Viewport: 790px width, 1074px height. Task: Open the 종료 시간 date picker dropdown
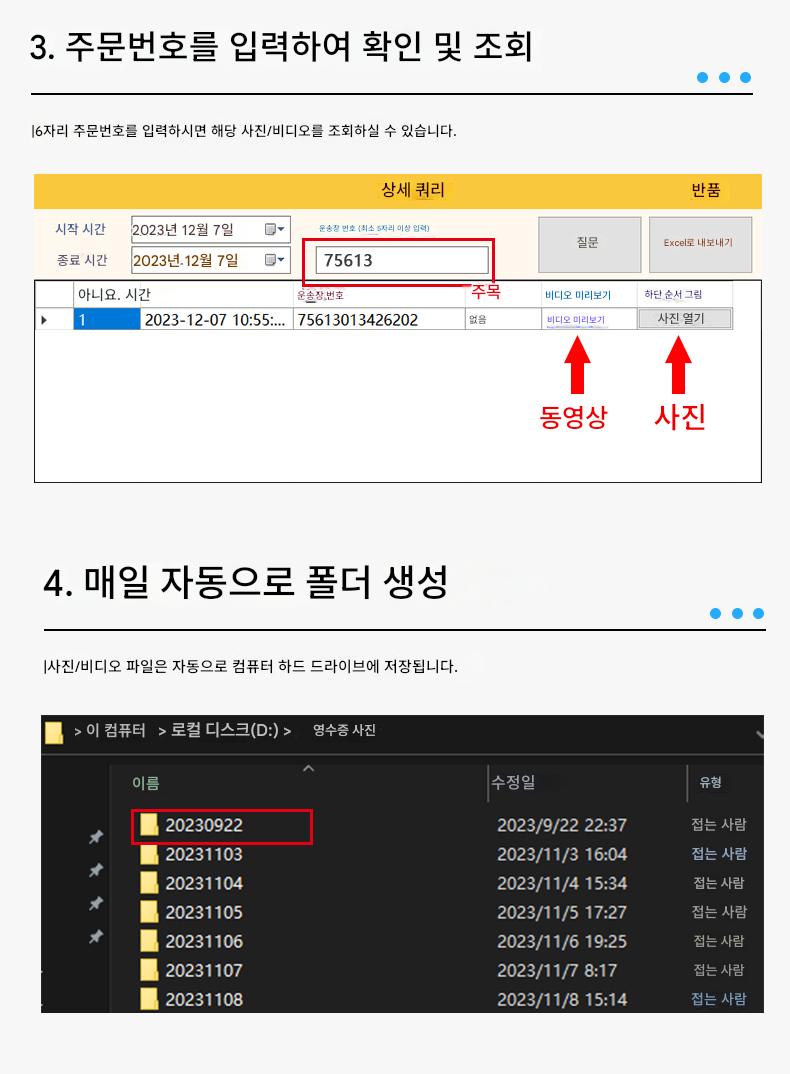(x=275, y=260)
